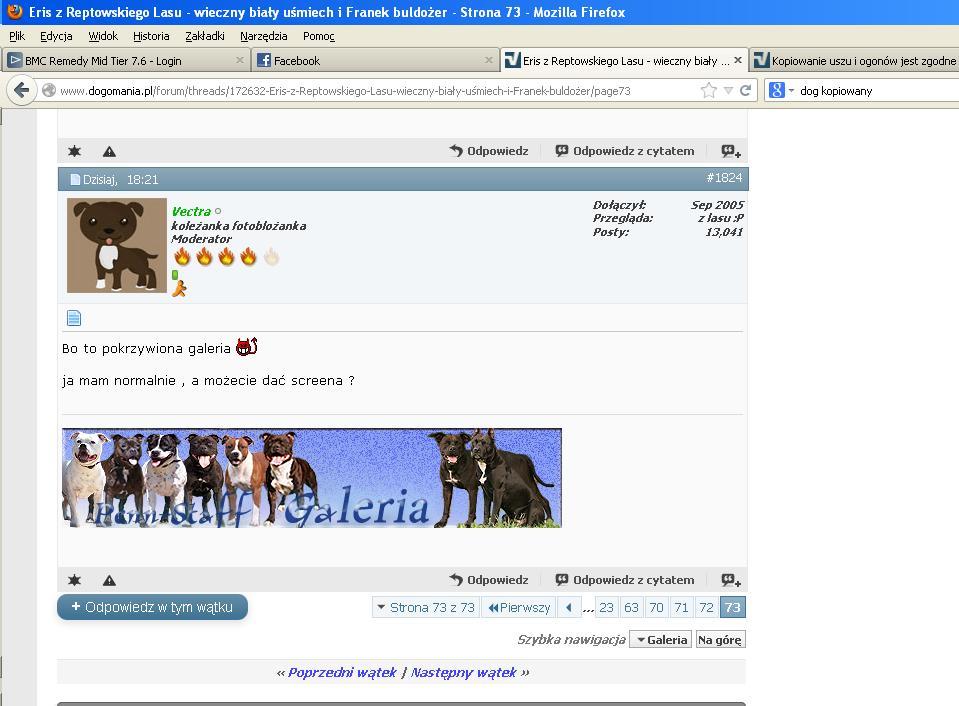The image size is (959, 706).
Task: Reload the page with the refresh icon
Action: (745, 90)
